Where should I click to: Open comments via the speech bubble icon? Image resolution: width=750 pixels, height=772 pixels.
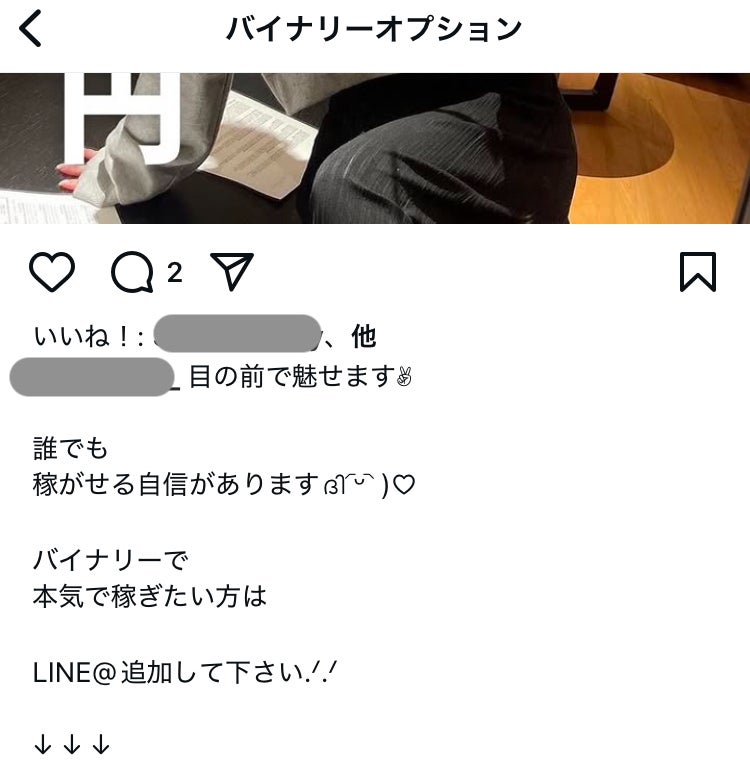tap(132, 272)
